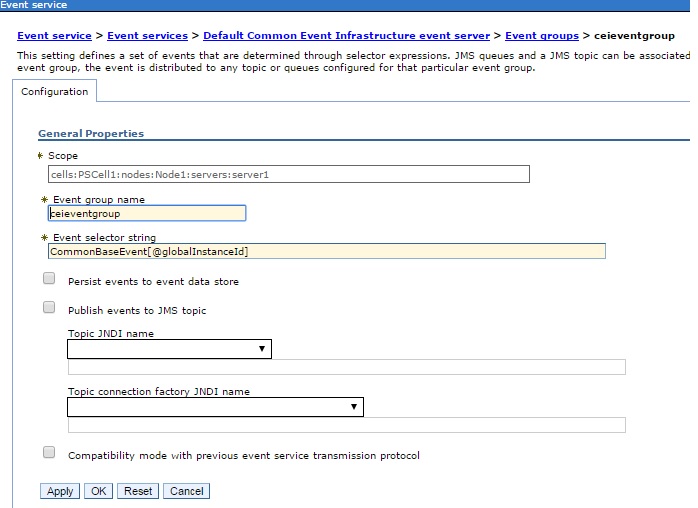Click the Topic JNDI name dropdown arrow

pyautogui.click(x=262, y=349)
